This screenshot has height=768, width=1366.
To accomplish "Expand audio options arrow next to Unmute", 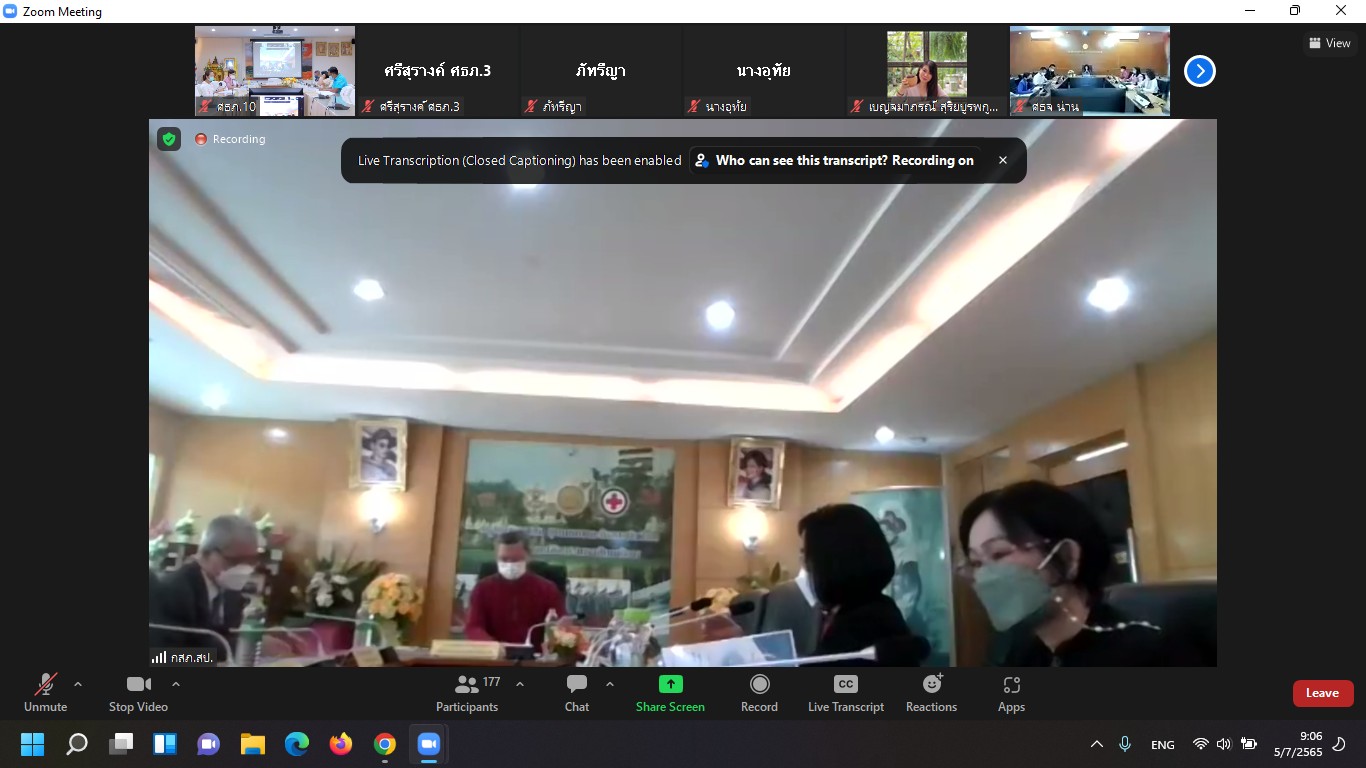I will point(78,684).
